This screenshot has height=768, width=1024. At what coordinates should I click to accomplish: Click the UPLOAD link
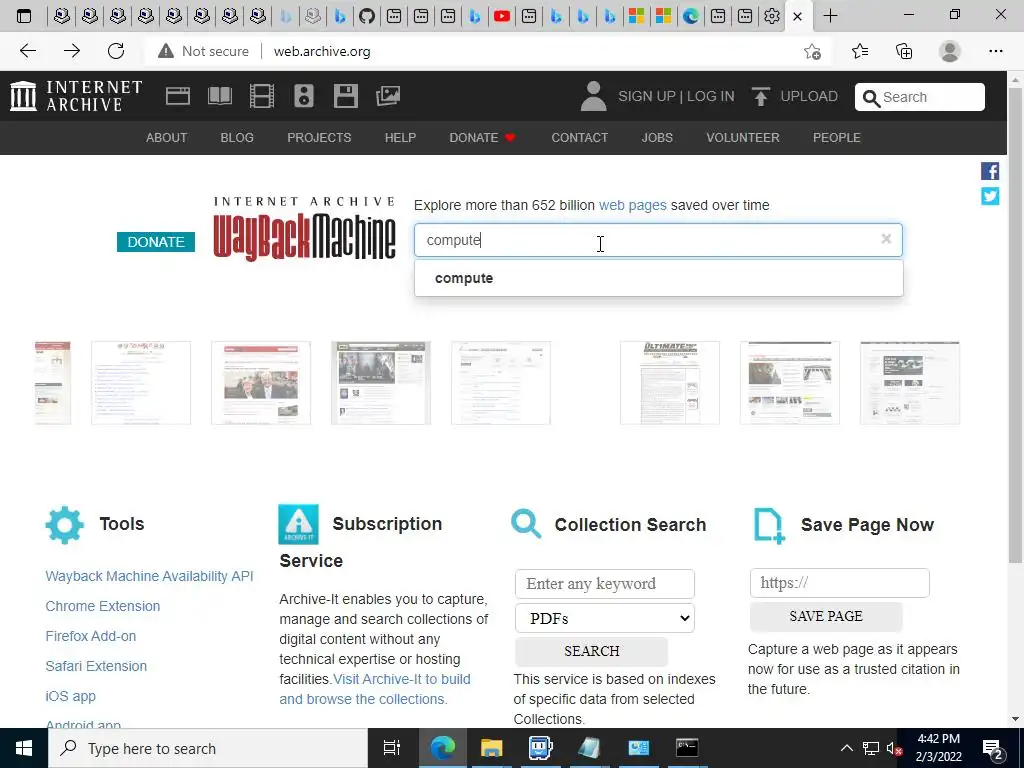point(808,96)
